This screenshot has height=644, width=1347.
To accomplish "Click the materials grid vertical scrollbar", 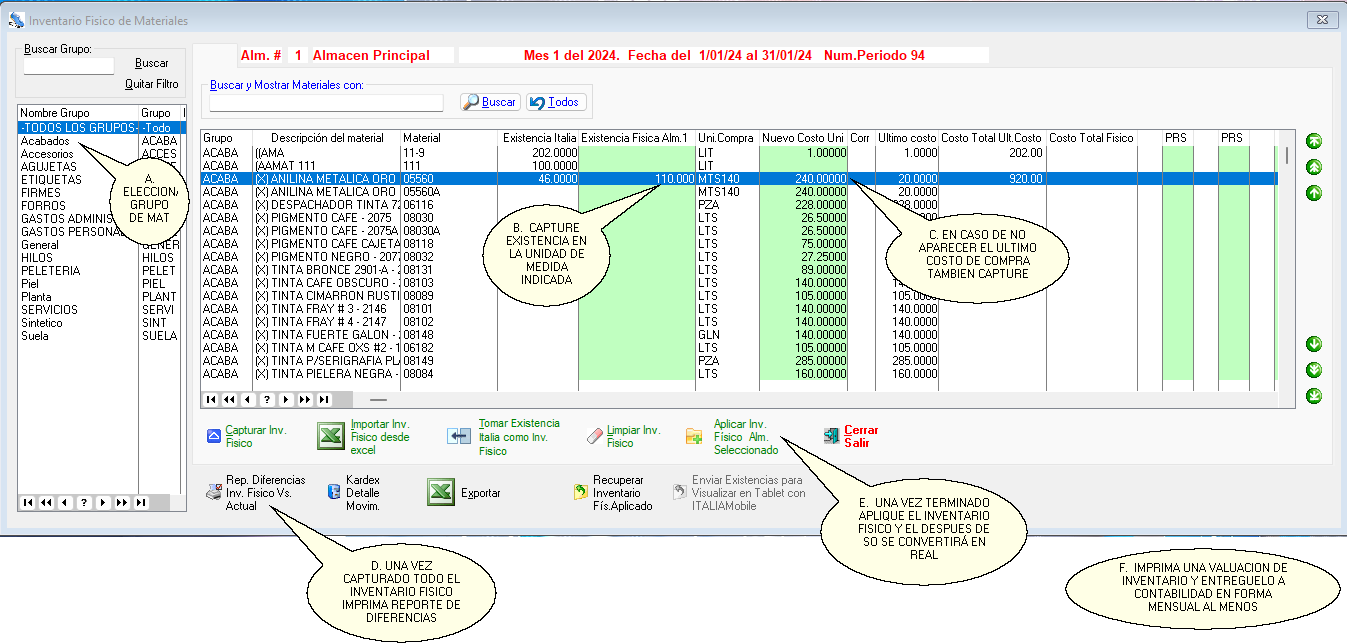I will pyautogui.click(x=1286, y=260).
